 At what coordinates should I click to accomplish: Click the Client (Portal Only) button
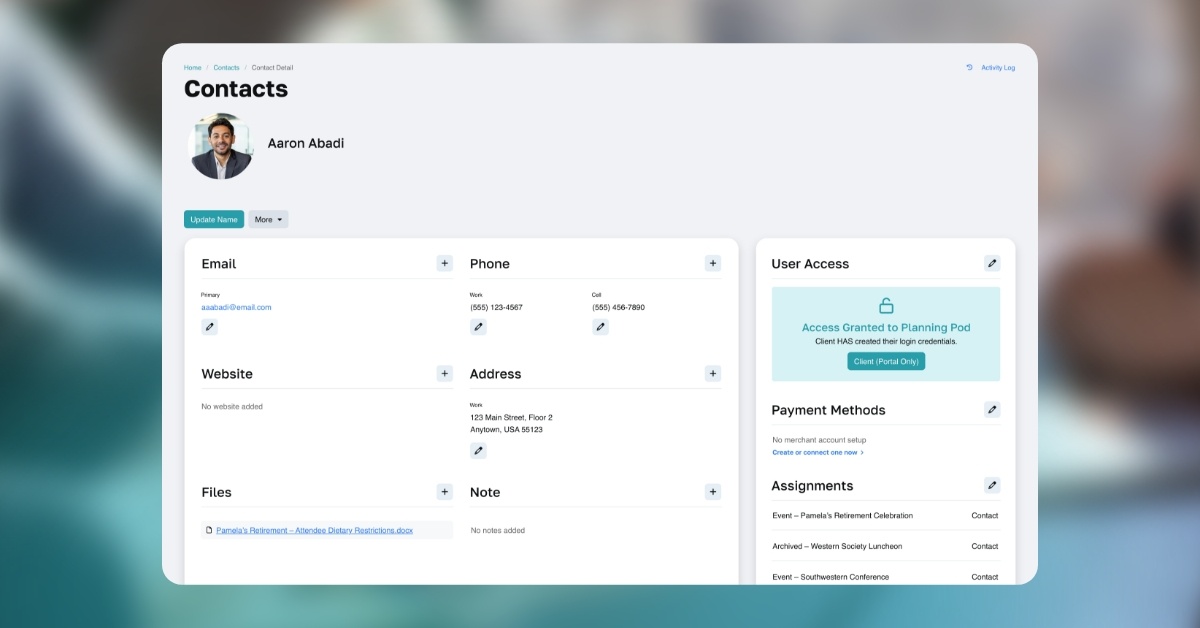tap(886, 361)
